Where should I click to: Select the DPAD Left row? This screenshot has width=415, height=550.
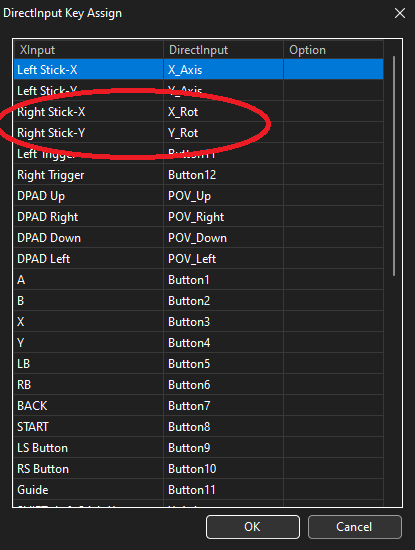[x=199, y=259]
